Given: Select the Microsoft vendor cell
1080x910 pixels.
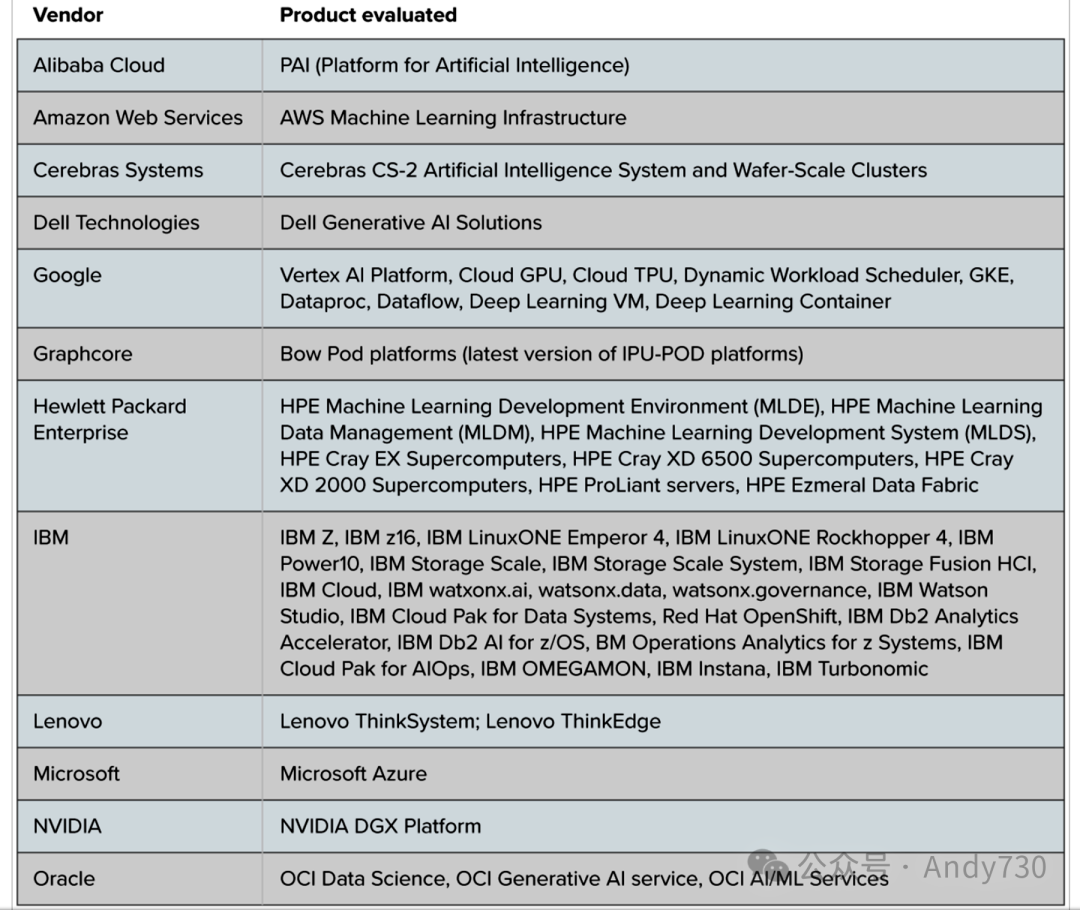Looking at the screenshot, I should pos(140,774).
